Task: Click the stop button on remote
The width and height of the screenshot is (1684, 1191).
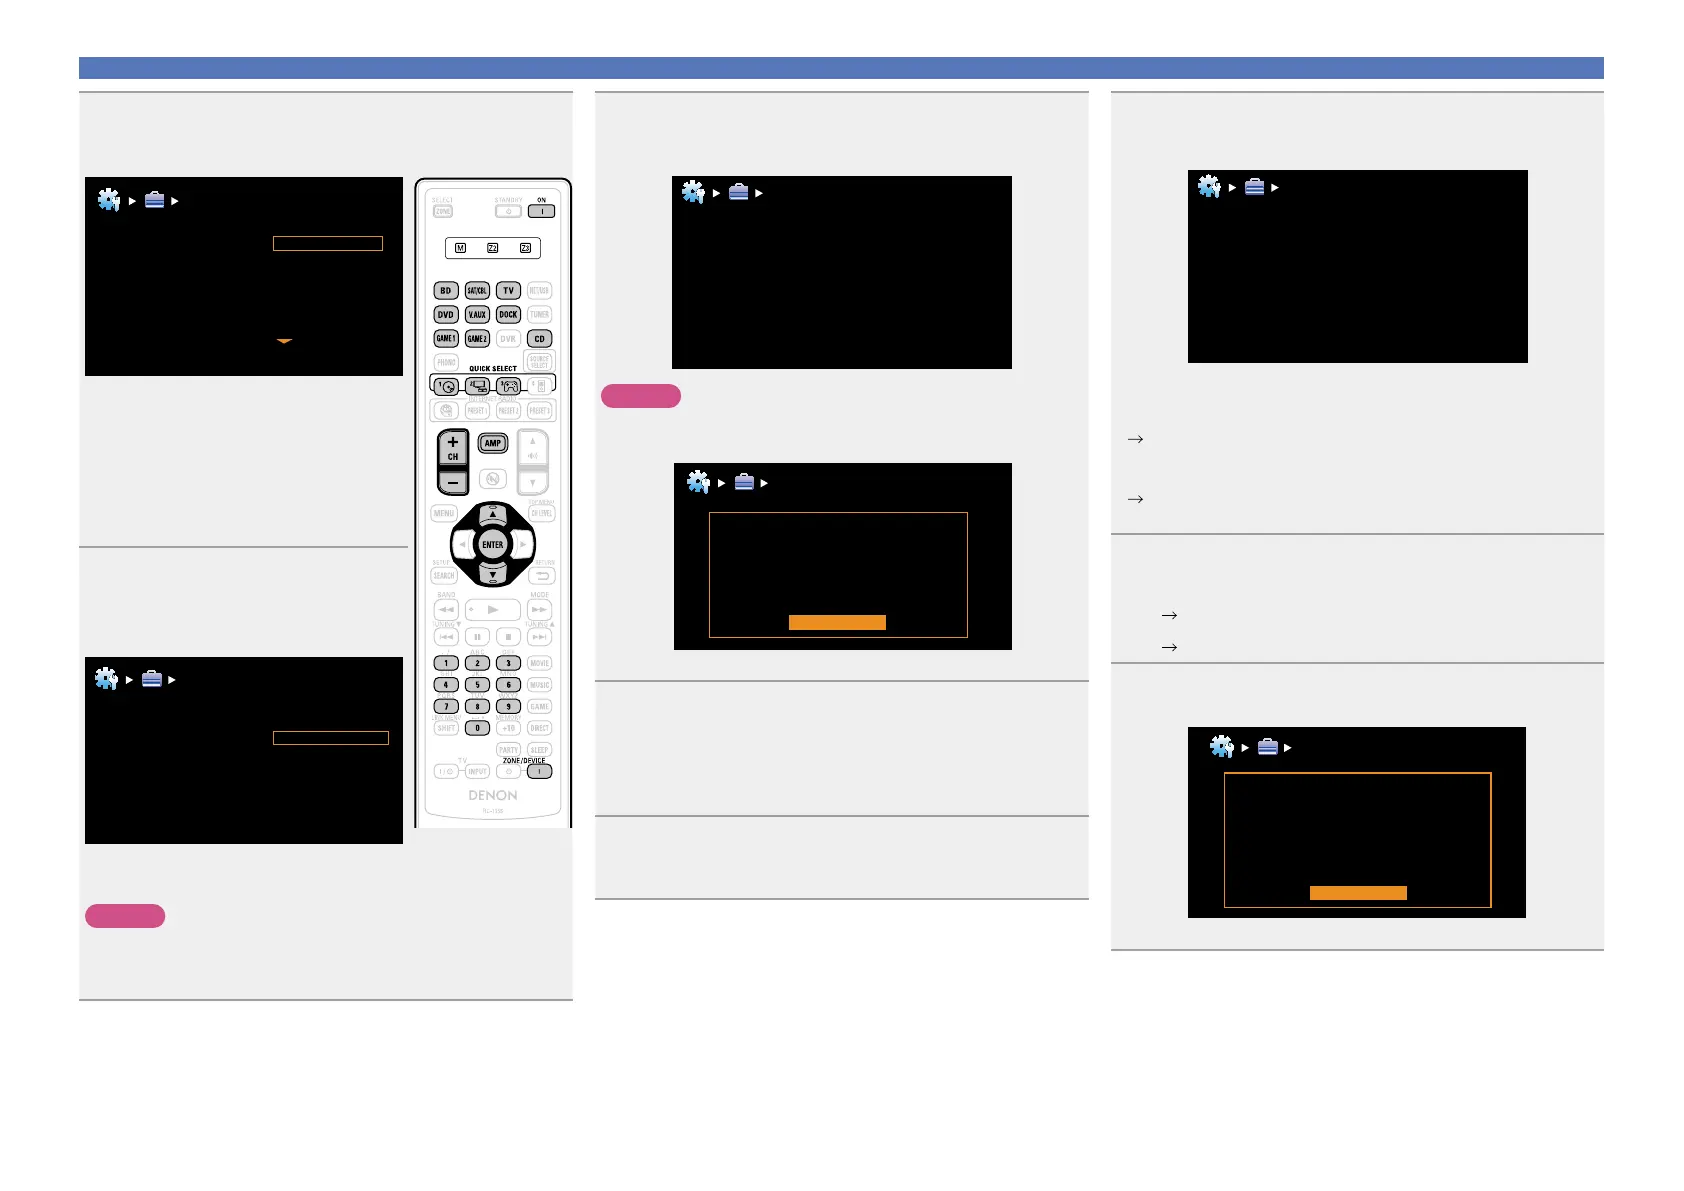Action: (508, 636)
